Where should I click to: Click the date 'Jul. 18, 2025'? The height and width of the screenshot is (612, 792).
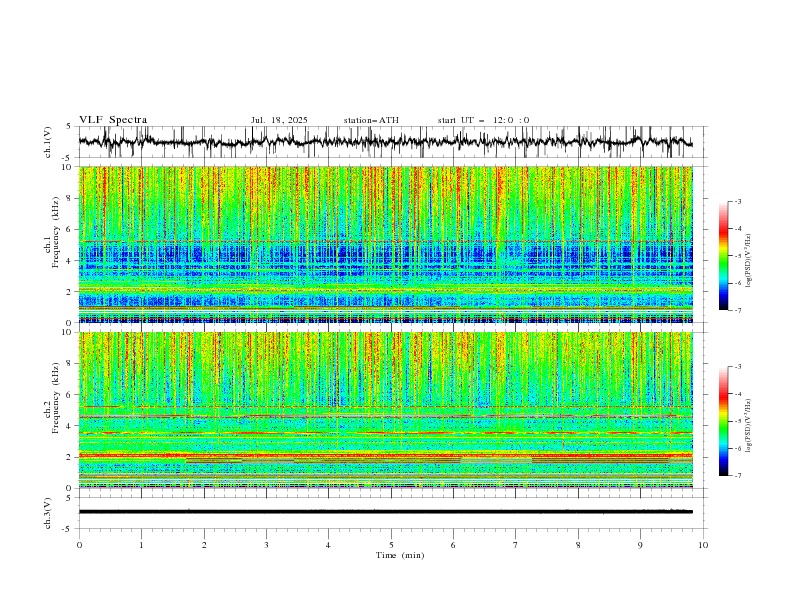279,120
